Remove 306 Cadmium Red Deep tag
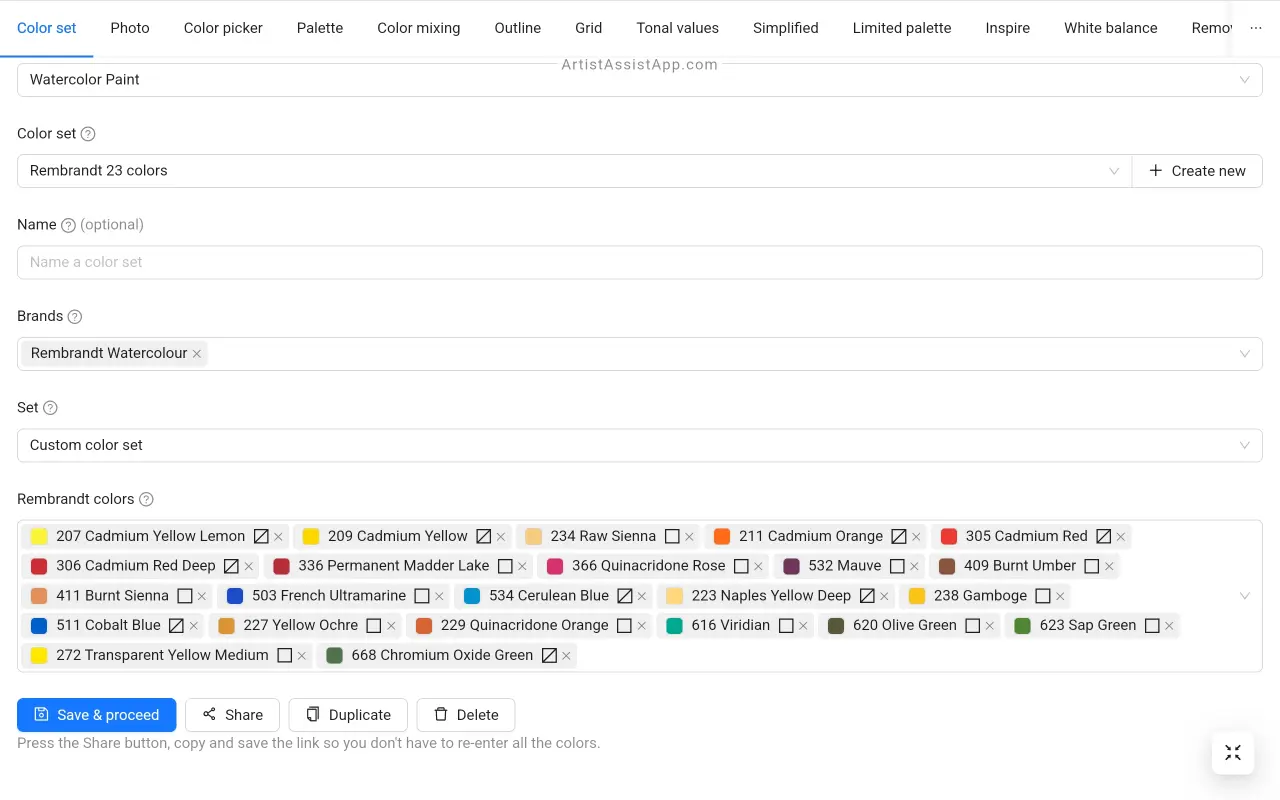This screenshot has height=800, width=1280. (x=249, y=567)
